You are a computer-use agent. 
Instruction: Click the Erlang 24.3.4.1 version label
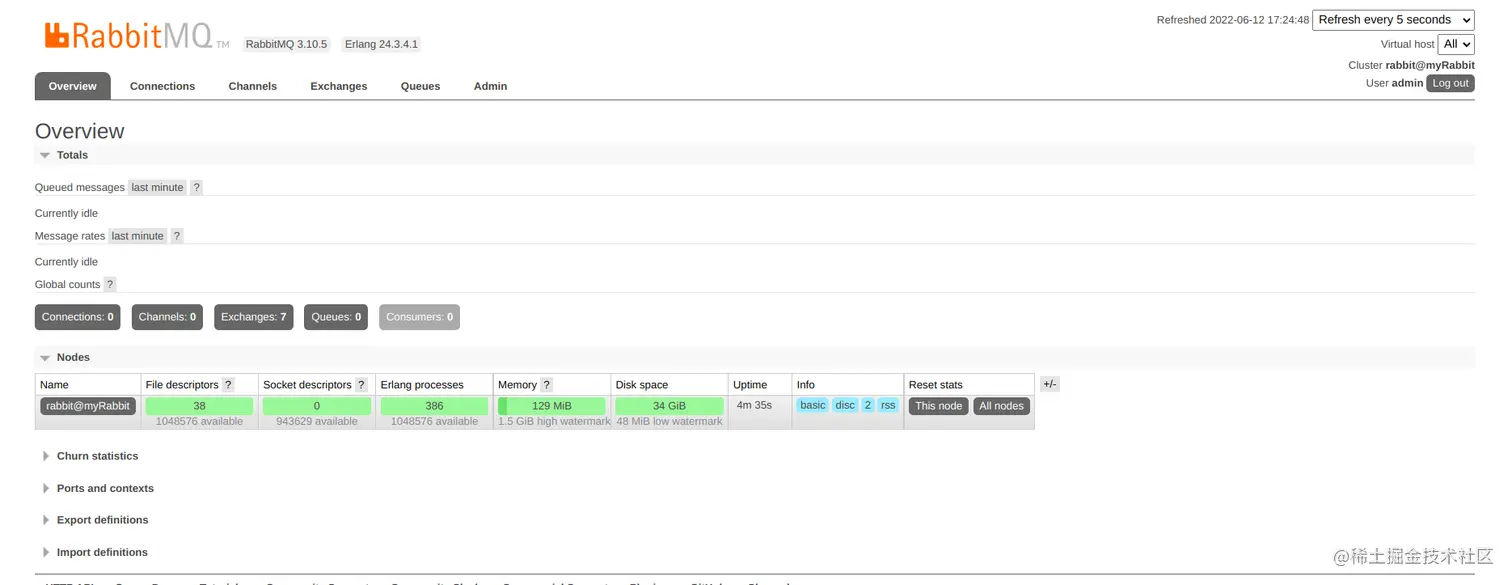coord(381,44)
